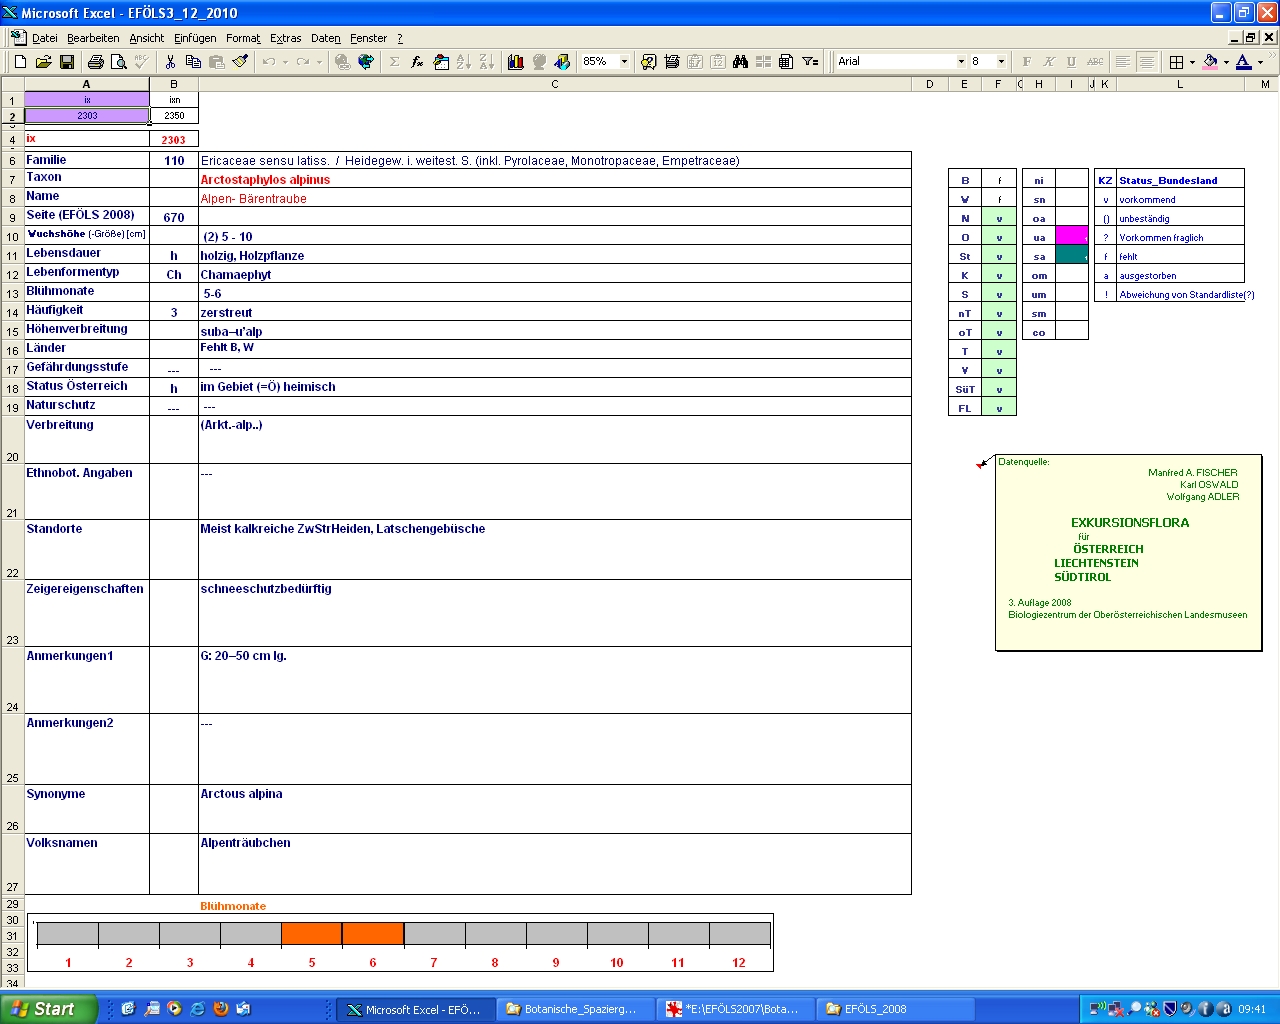Expand the Undo history dropdown arrow
Screen dimensions: 1280x1024
pyautogui.click(x=285, y=62)
